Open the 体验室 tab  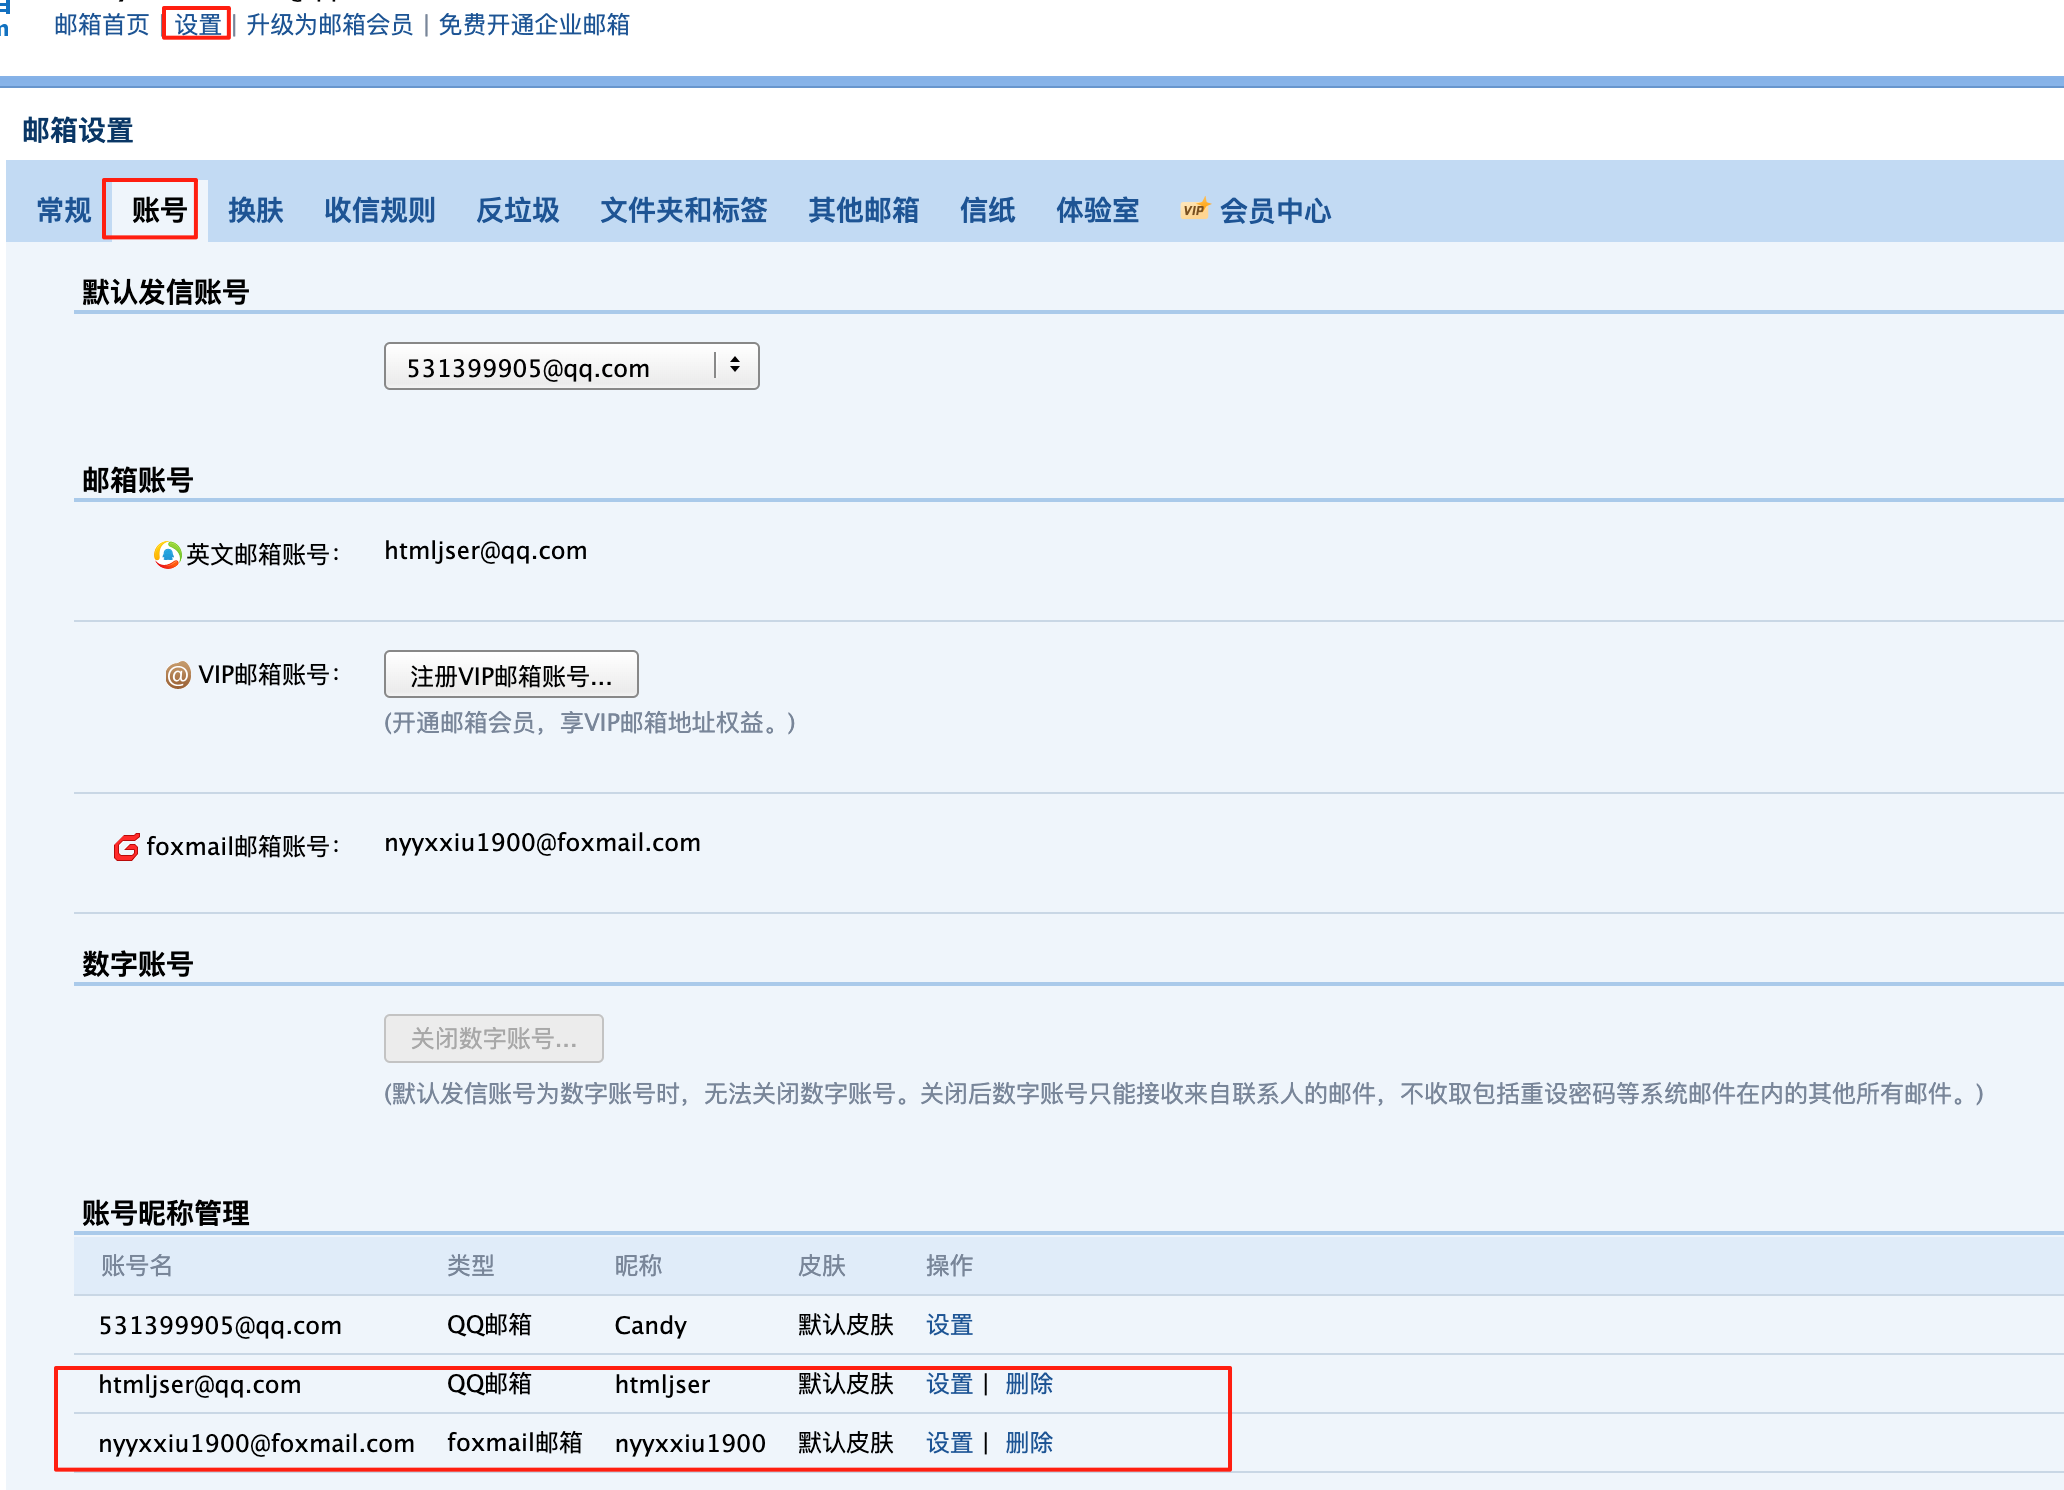coord(1097,210)
